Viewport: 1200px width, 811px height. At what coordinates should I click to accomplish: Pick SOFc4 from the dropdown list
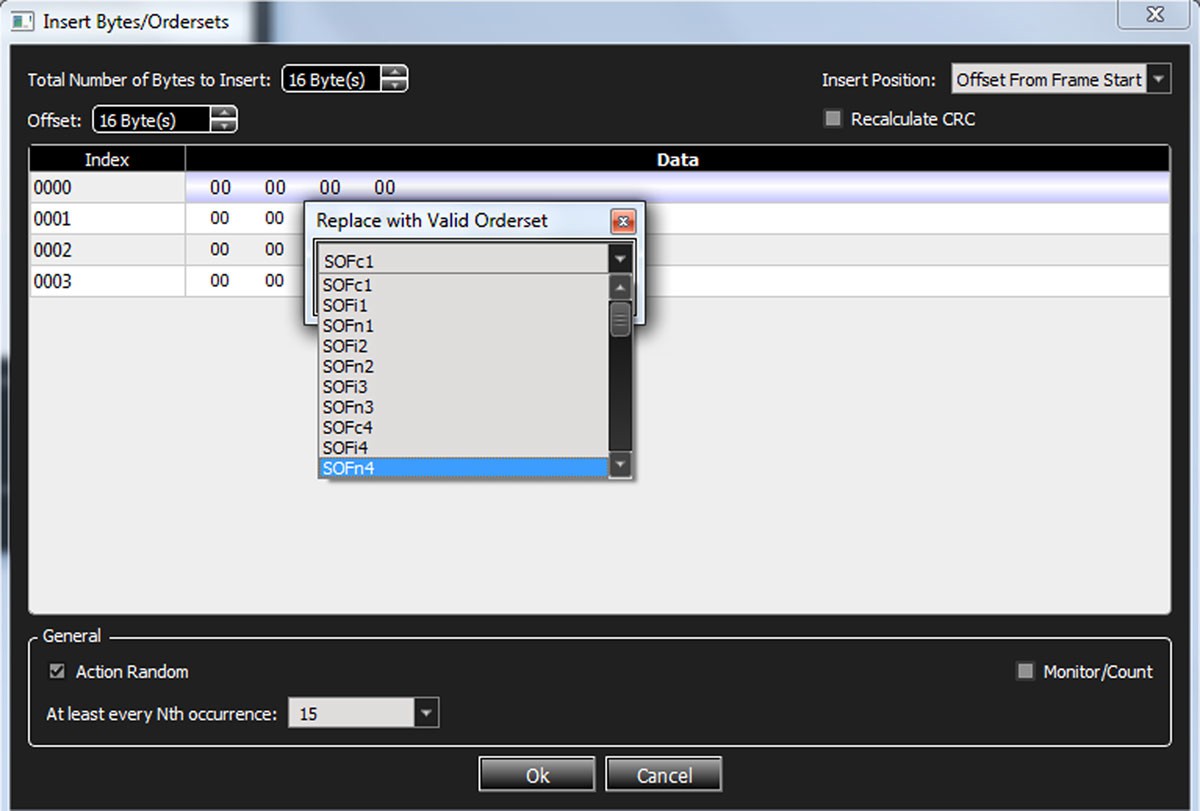[x=464, y=427]
